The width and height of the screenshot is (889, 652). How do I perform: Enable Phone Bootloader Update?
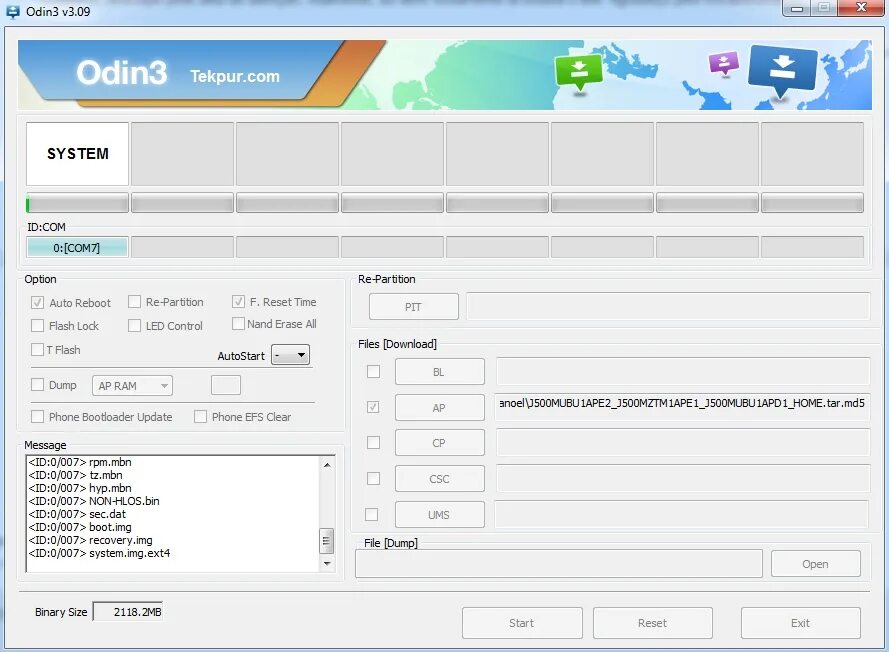[37, 416]
